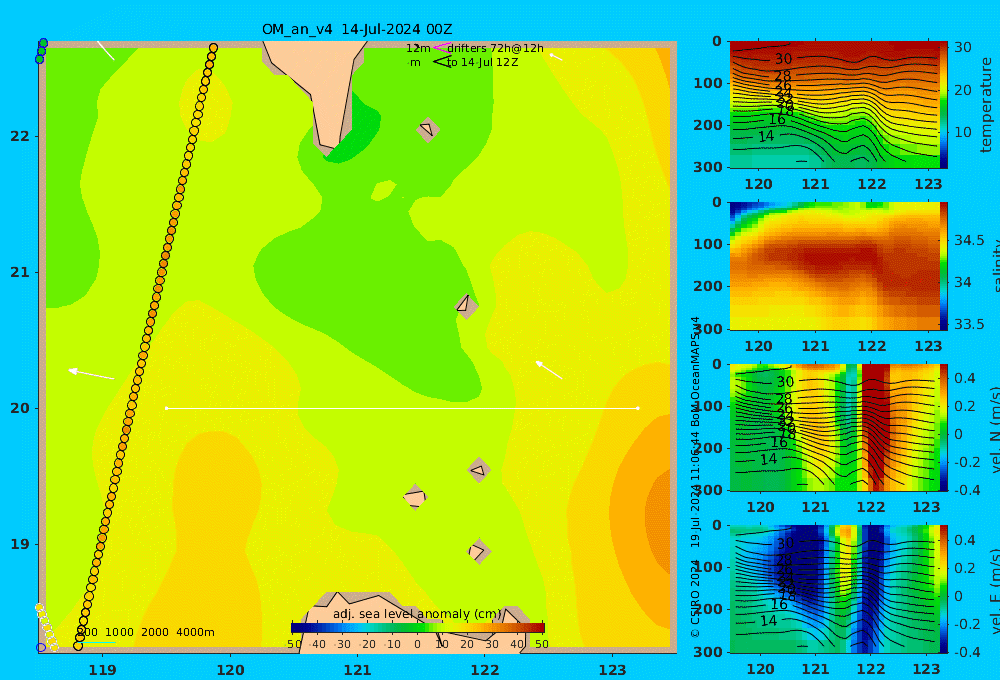The width and height of the screenshot is (1000, 680).
Task: Click the salinity colorbar
Action: (x=944, y=266)
